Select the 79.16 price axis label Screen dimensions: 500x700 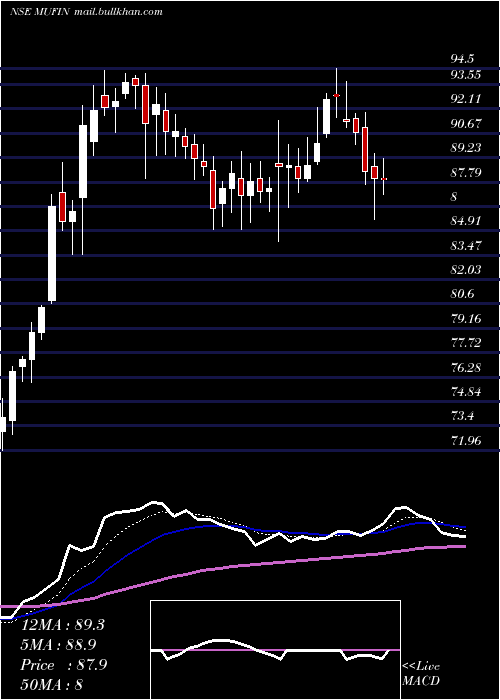point(466,319)
